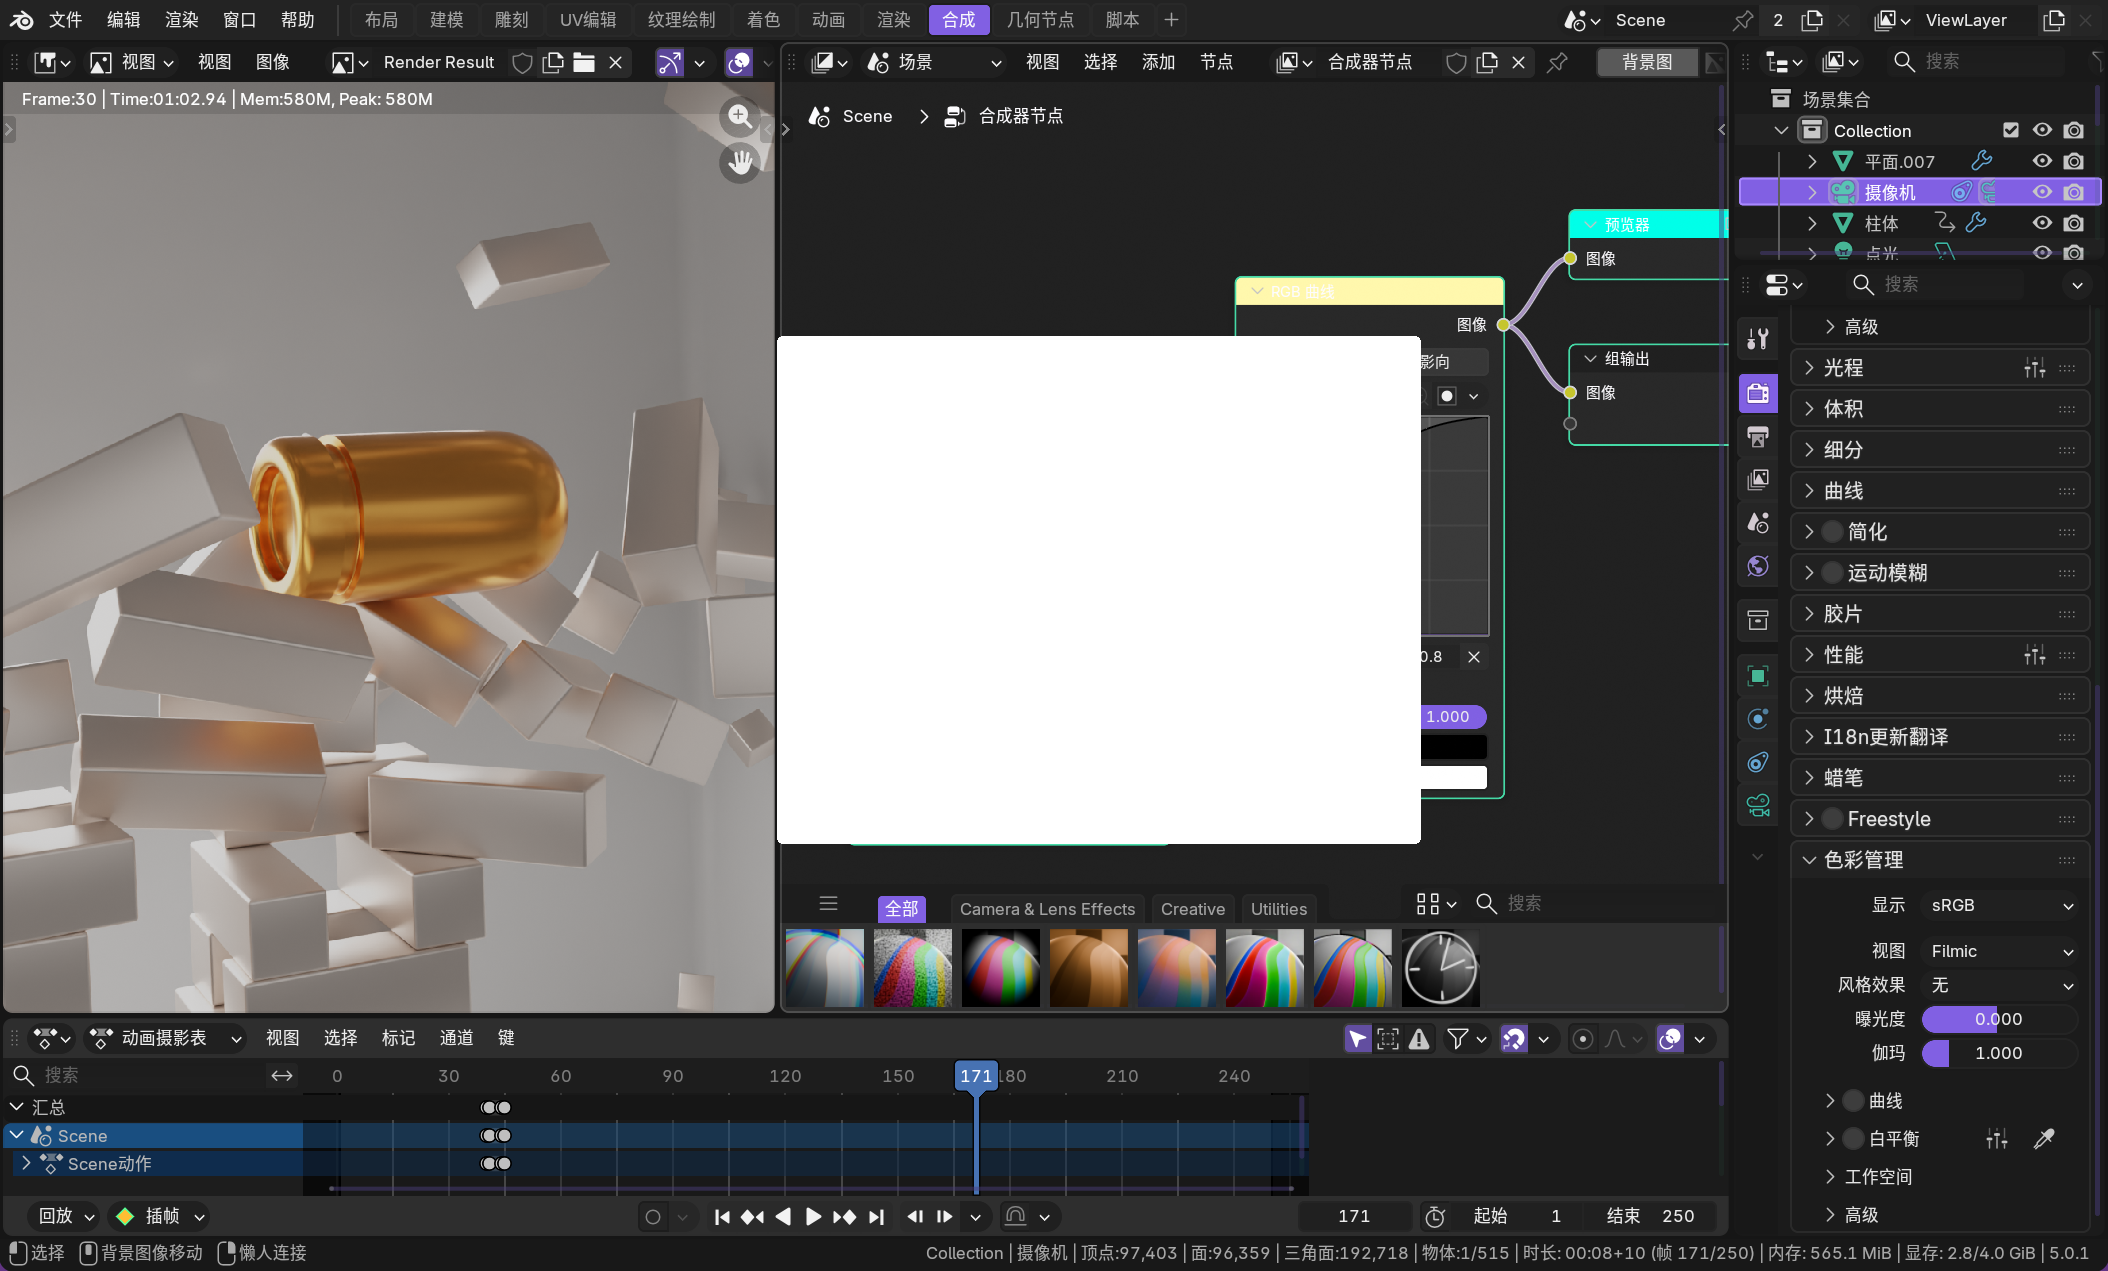Open the Filmic view transform dropdown

pyautogui.click(x=2000, y=951)
